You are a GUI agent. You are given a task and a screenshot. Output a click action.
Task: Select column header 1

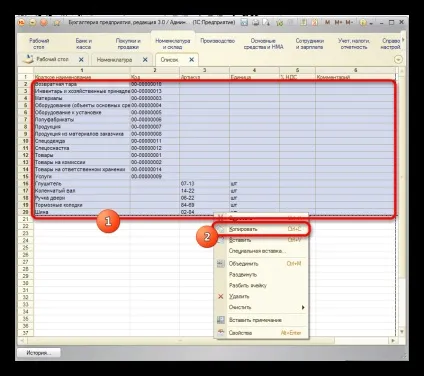point(82,70)
